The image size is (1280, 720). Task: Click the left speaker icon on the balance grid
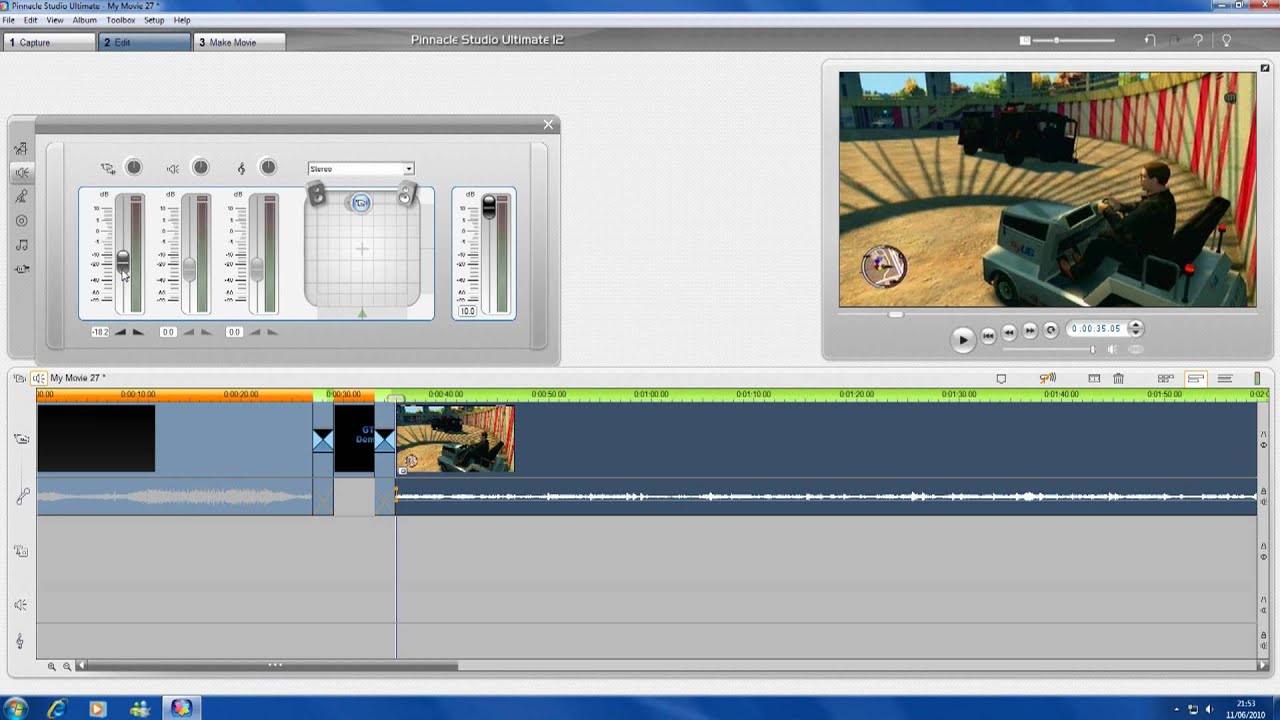click(317, 194)
